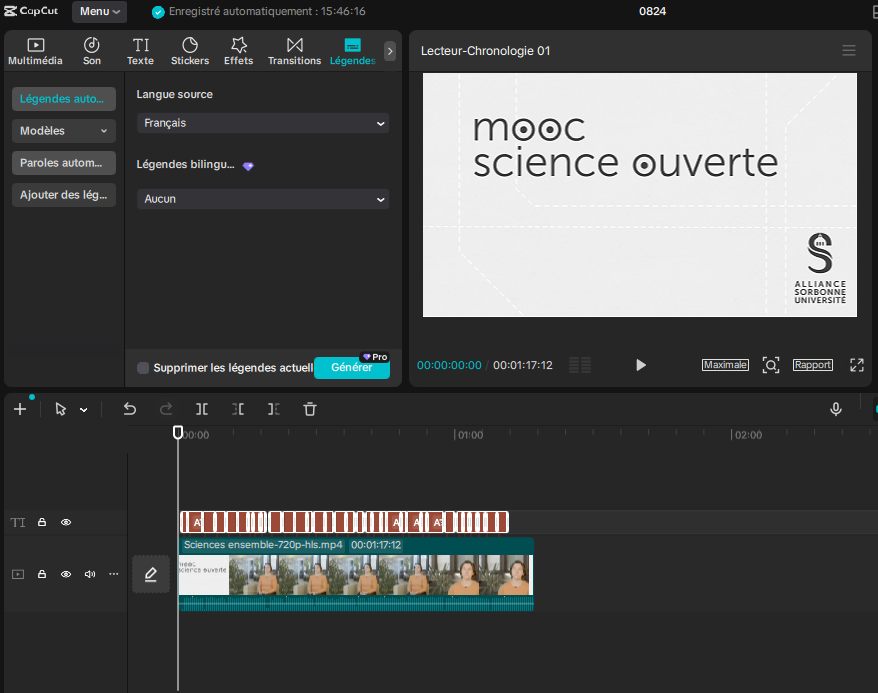Play the video preview
The image size is (878, 693).
641,365
